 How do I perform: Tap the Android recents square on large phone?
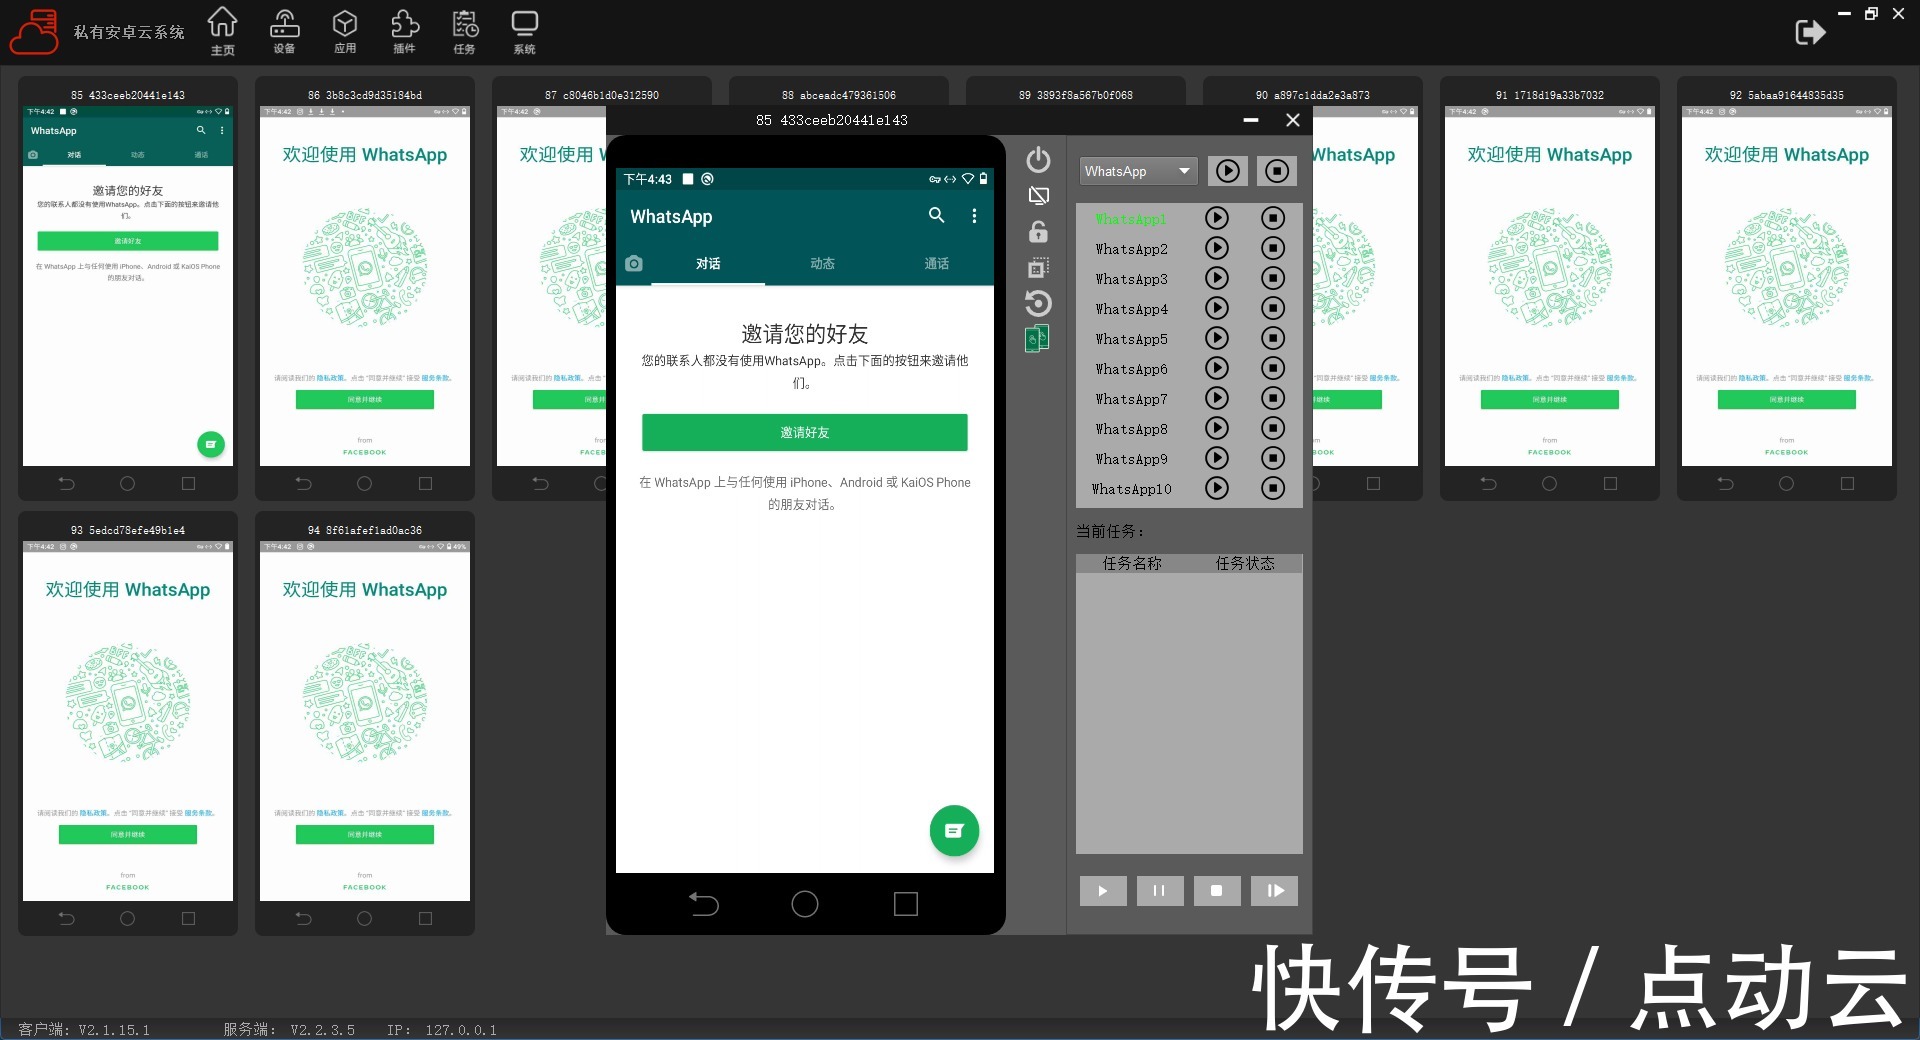click(x=906, y=904)
